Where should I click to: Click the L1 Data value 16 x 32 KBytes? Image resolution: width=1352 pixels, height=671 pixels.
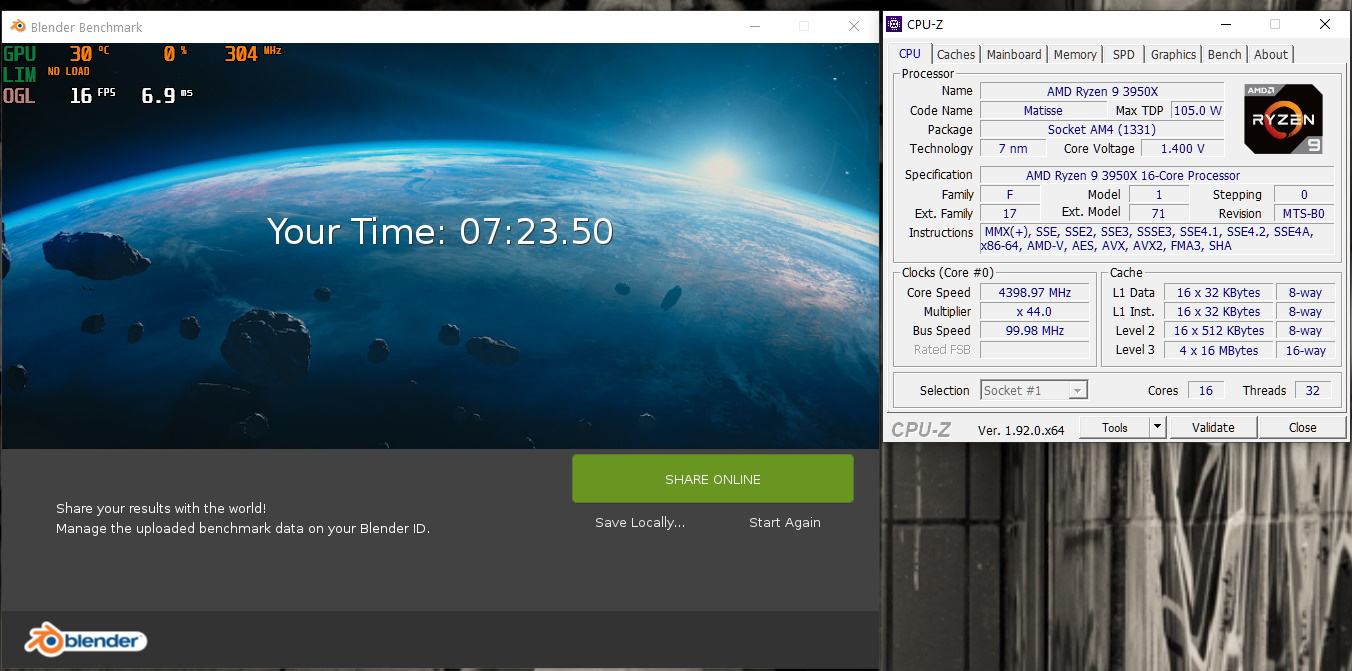[x=1218, y=293]
